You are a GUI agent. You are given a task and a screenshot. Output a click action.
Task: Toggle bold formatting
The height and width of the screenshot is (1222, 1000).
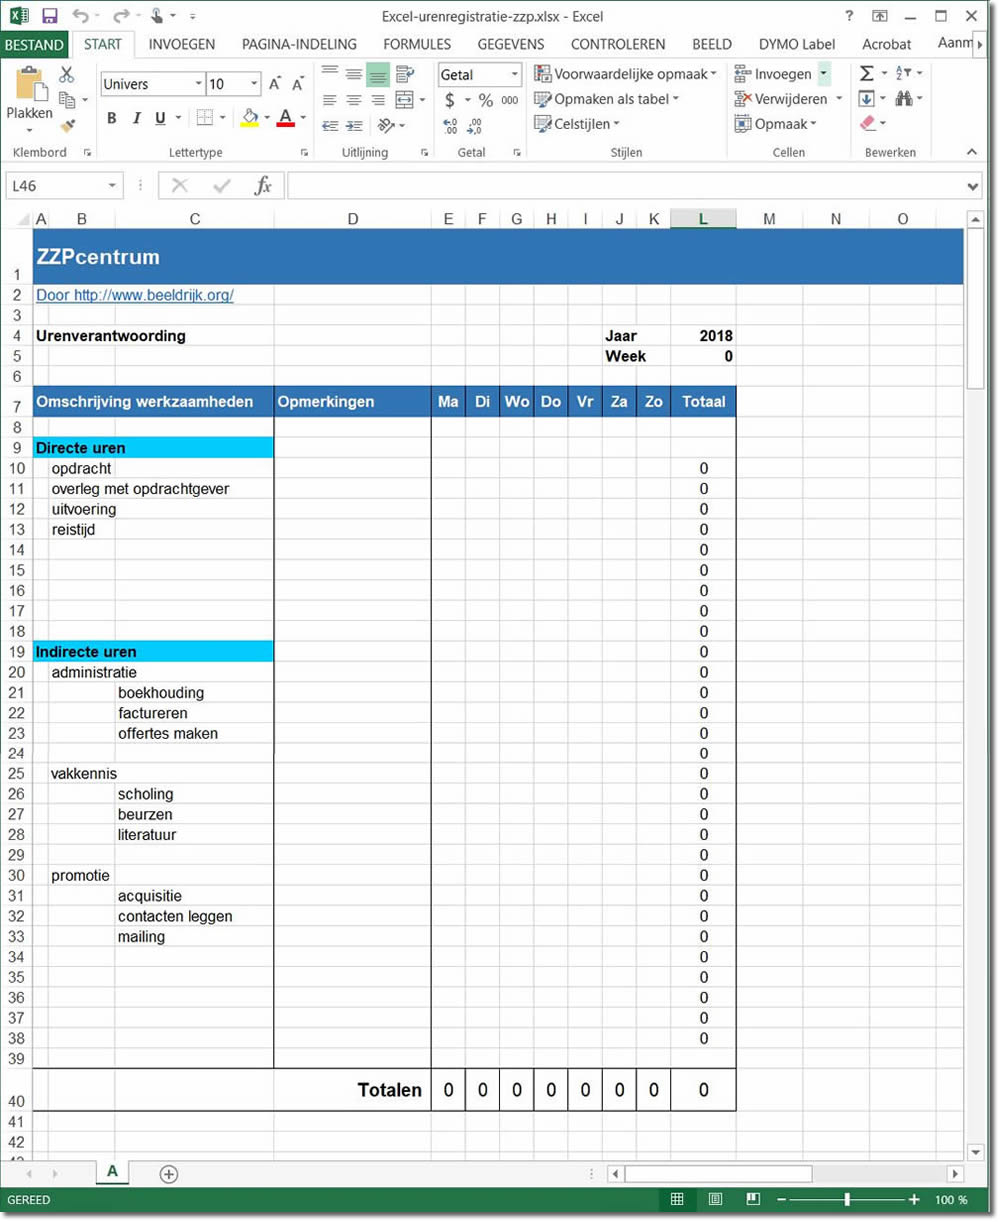(x=112, y=118)
